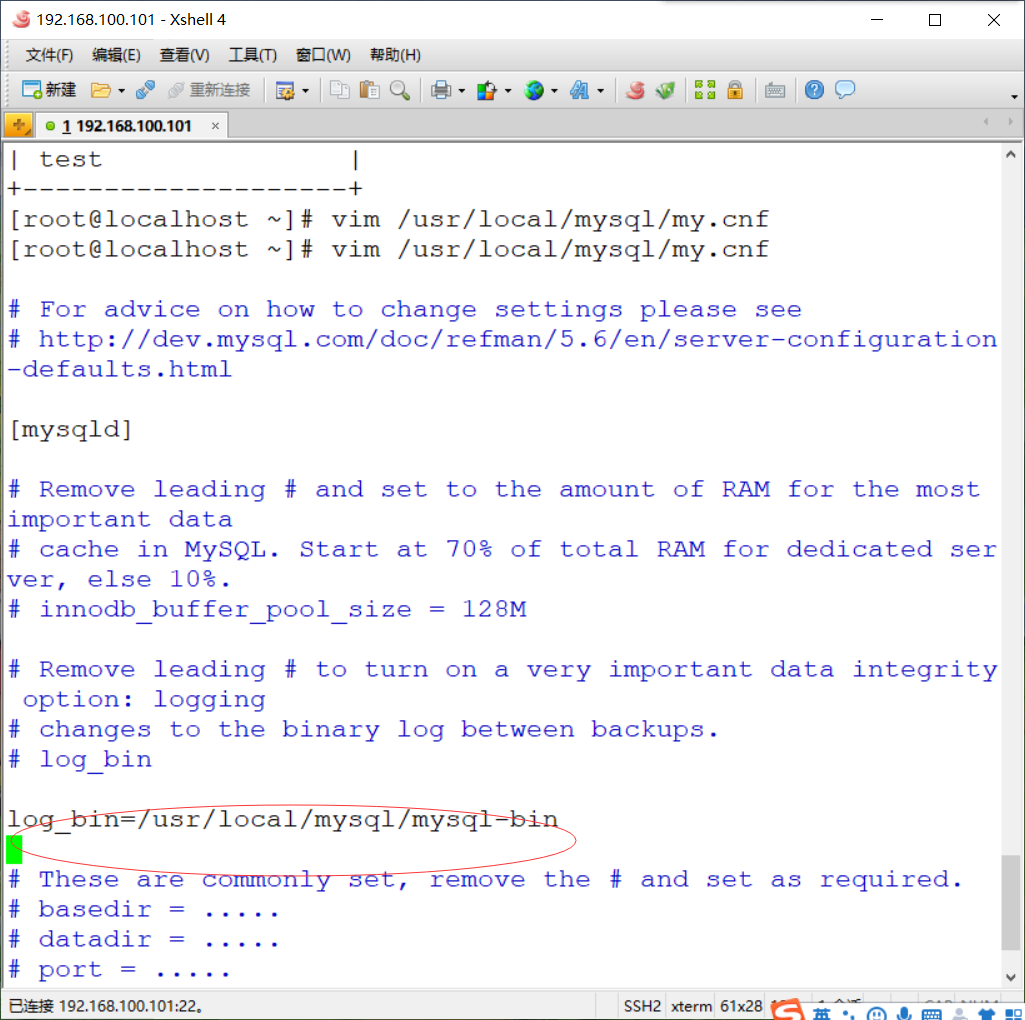Viewport: 1025px width, 1020px height.
Task: Click the tab scroll left arrow
Action: coord(986,122)
